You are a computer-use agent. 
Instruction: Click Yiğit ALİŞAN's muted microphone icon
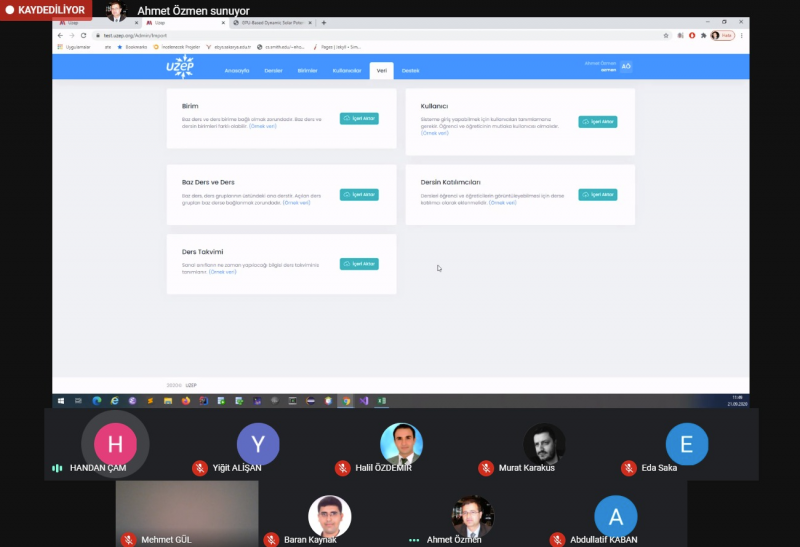pos(200,468)
